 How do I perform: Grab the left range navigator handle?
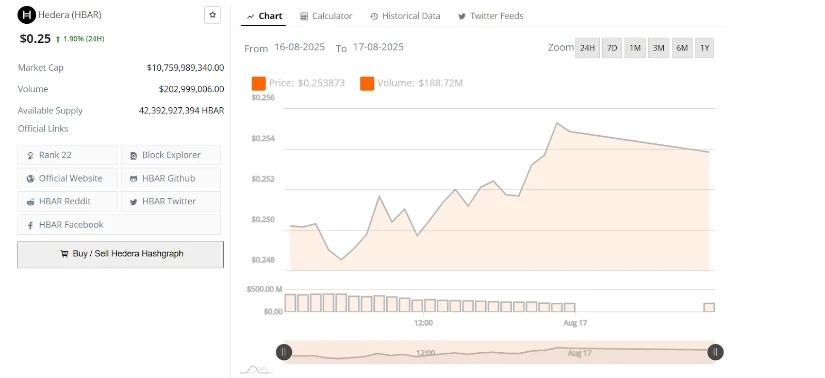coord(284,352)
